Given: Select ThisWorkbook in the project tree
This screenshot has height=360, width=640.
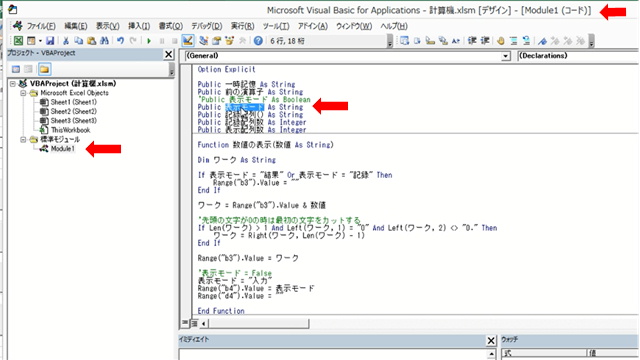Looking at the screenshot, I should (x=70, y=130).
